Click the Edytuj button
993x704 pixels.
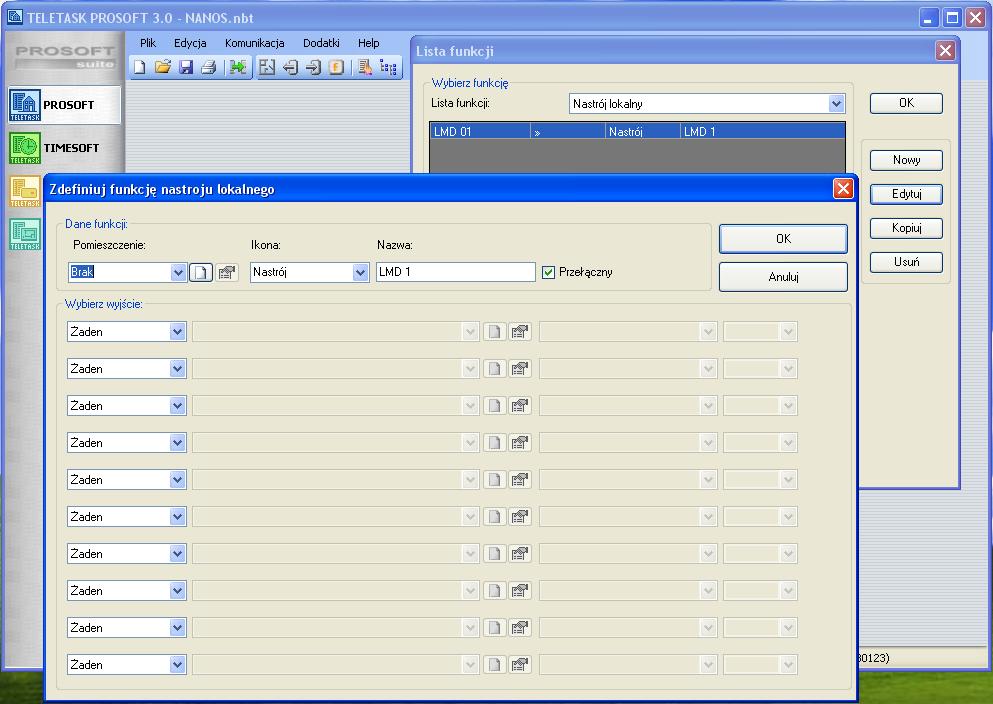[x=906, y=194]
